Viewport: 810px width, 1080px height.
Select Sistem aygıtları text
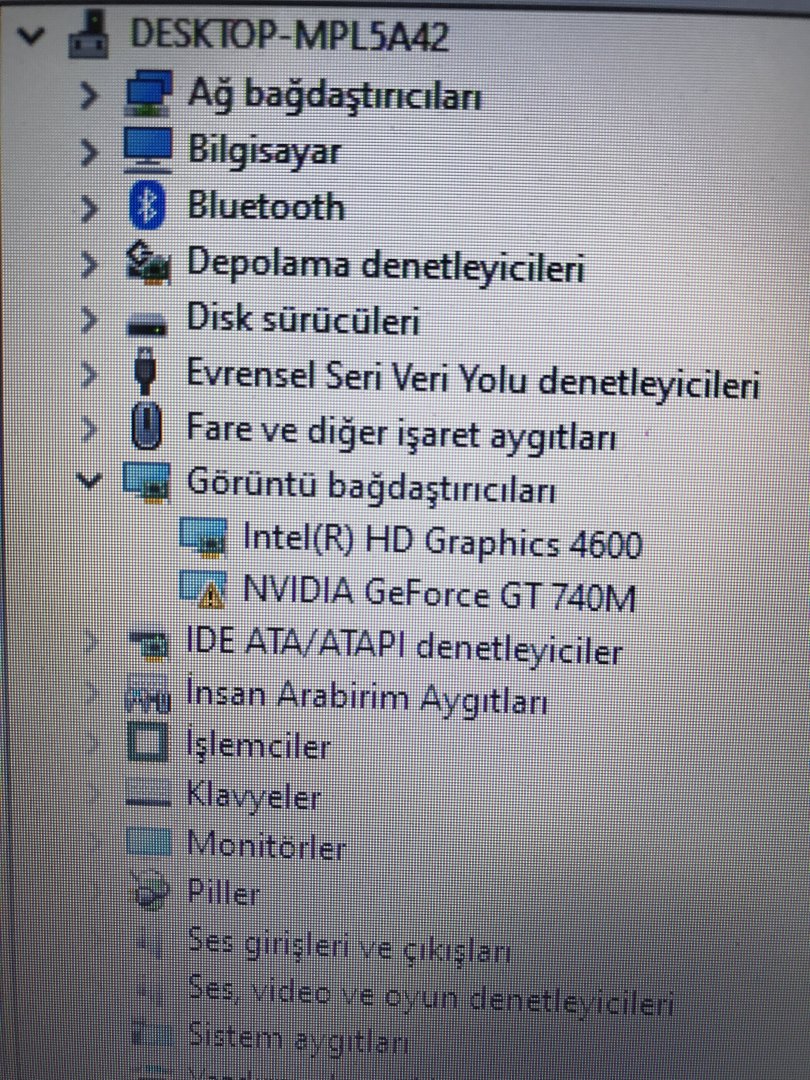pos(298,1038)
